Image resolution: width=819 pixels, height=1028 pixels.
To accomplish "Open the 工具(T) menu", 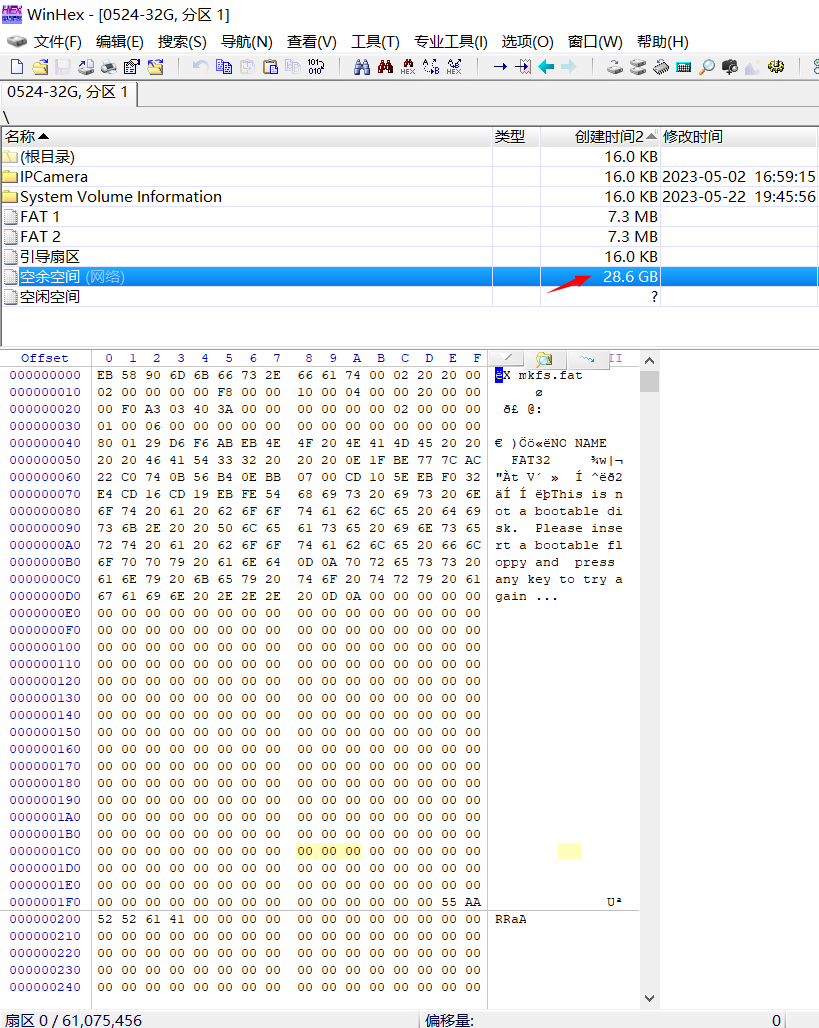I will [375, 42].
